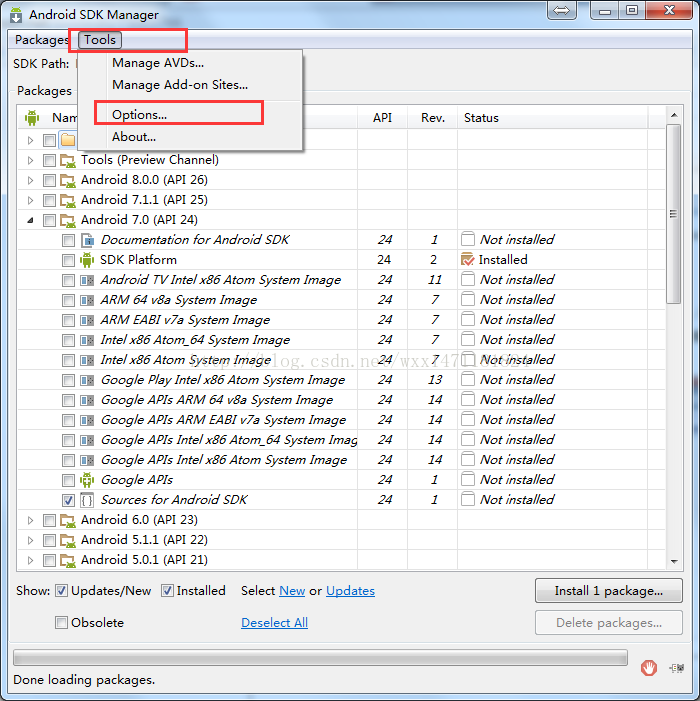700x701 pixels.
Task: Click the Updates link
Action: pyautogui.click(x=350, y=591)
